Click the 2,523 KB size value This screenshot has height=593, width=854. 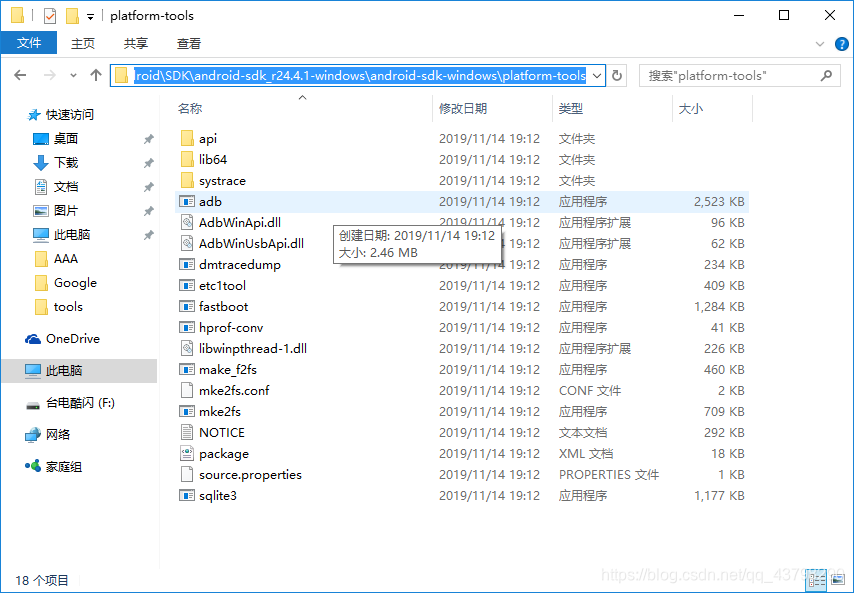pos(719,201)
